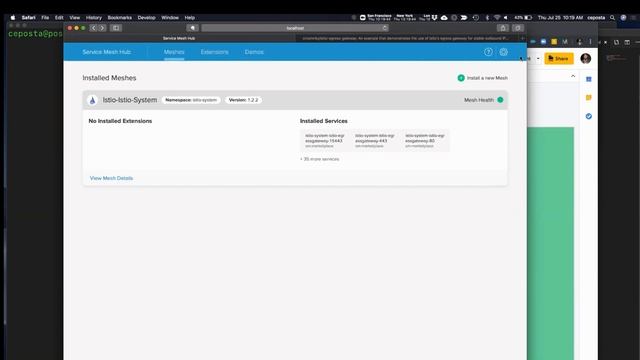Open the settings gear in Service Mesh Hub
Viewport: 640px width, 360px height.
click(504, 52)
